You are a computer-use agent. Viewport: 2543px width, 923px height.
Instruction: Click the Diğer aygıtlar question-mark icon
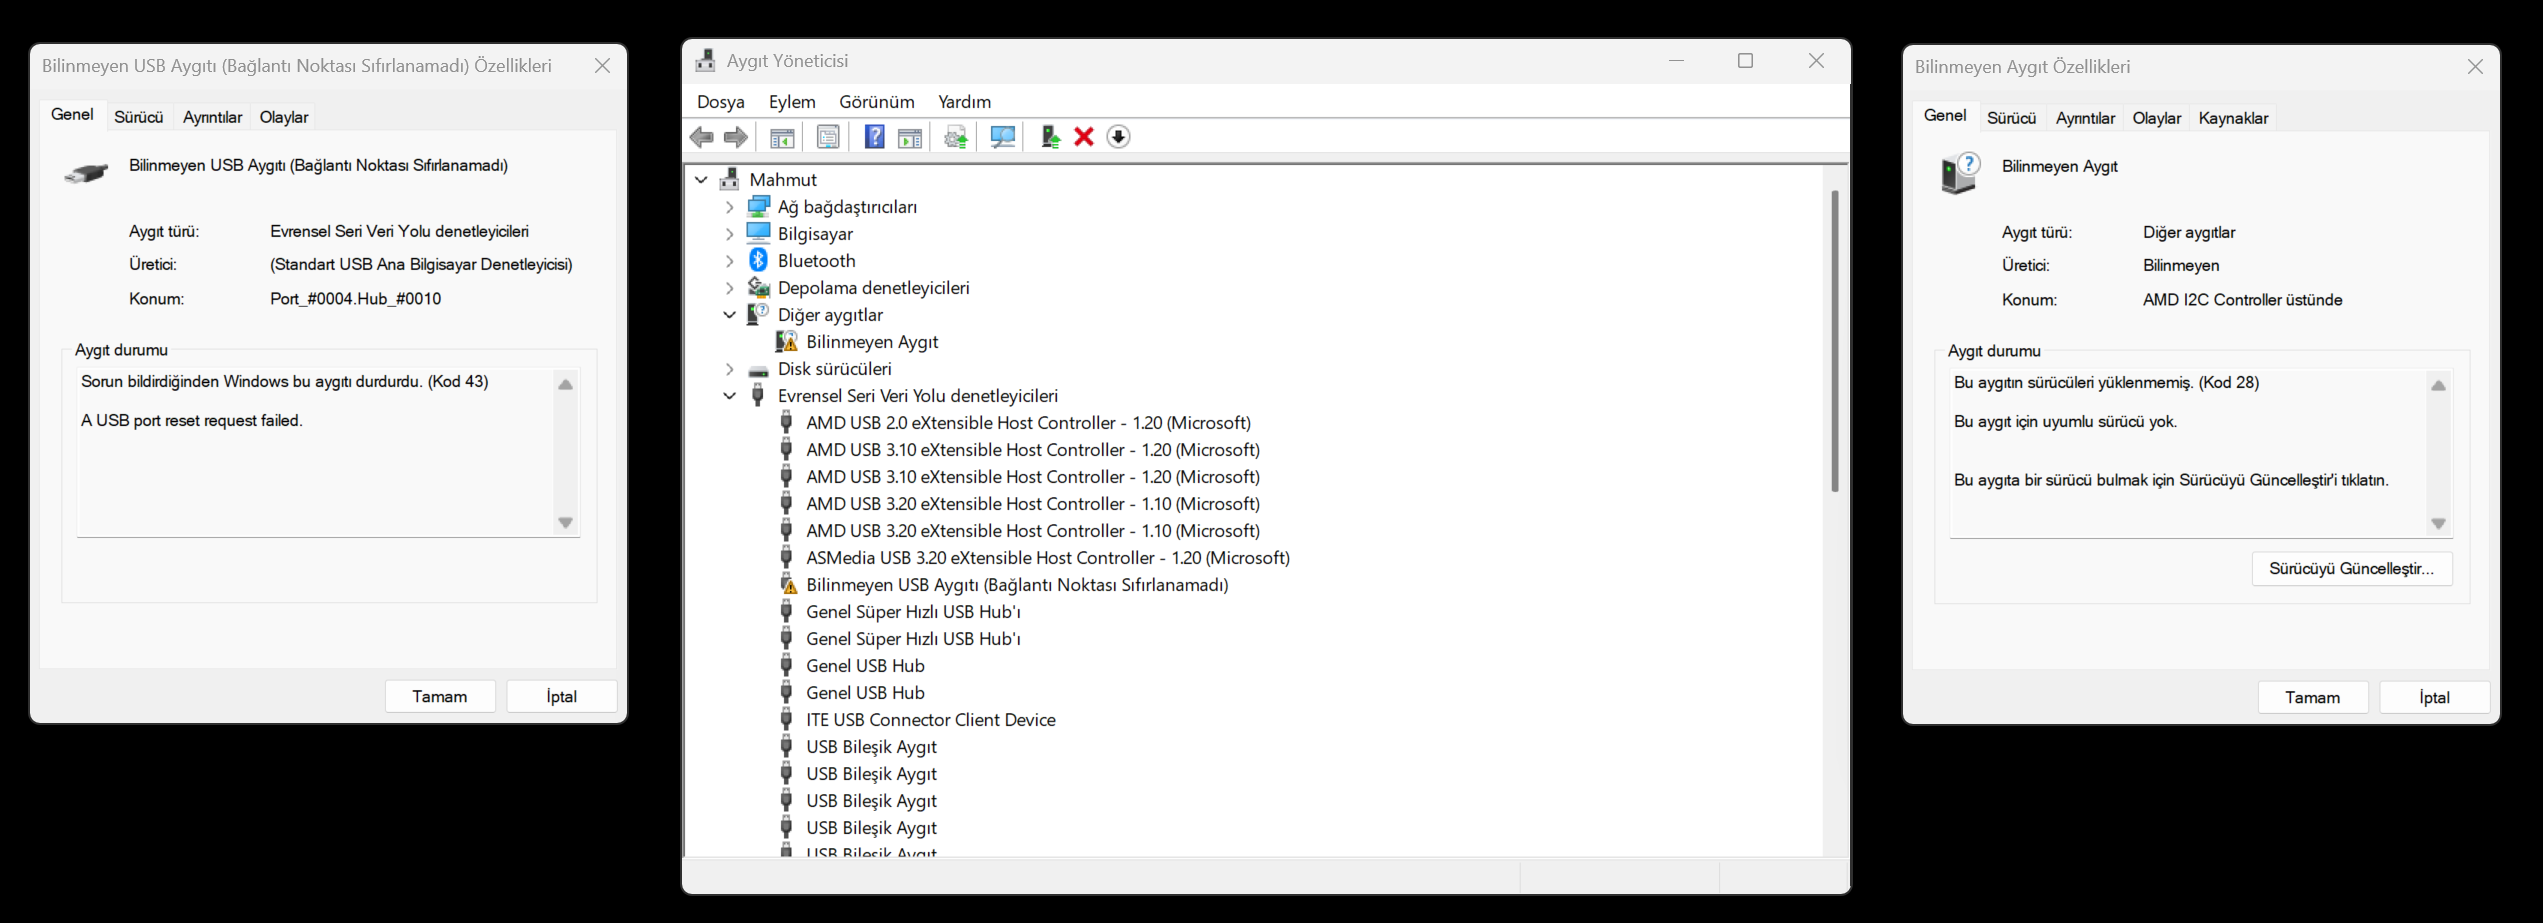pos(759,314)
